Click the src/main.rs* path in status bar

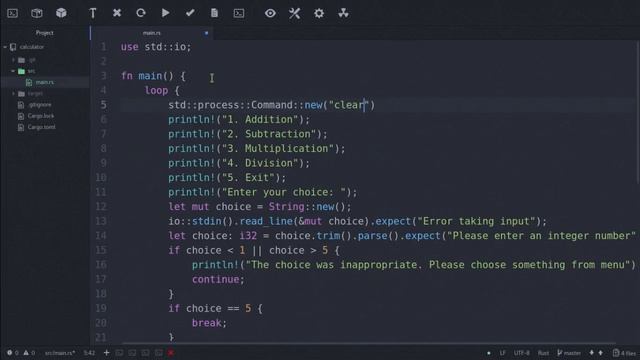pyautogui.click(x=60, y=353)
